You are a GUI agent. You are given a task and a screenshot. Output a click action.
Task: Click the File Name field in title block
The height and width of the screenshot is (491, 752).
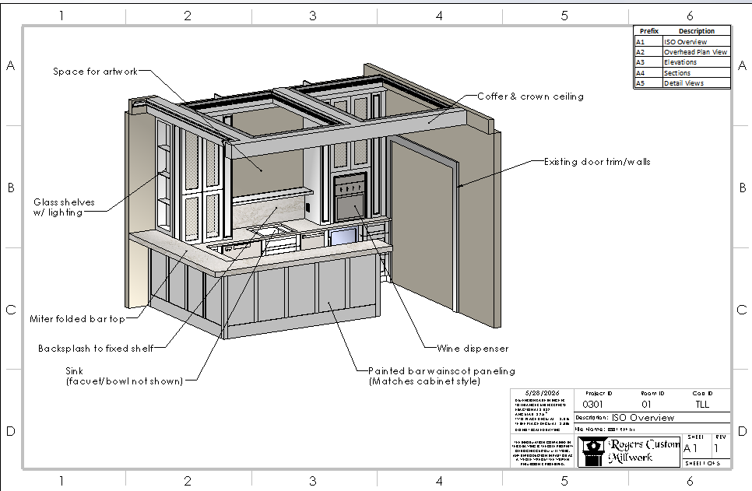pos(652,429)
